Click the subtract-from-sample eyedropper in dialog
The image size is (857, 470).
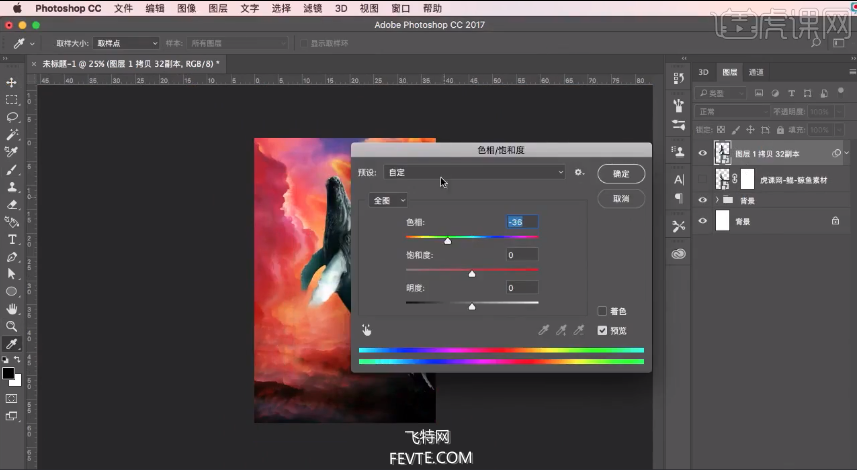578,330
